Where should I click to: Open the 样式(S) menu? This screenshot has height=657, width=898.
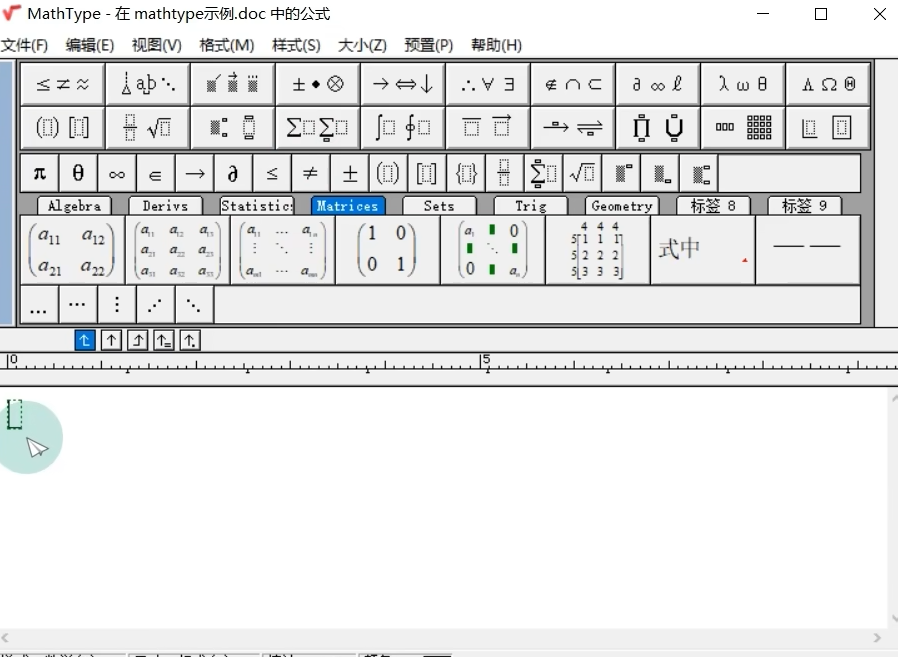[x=296, y=45]
